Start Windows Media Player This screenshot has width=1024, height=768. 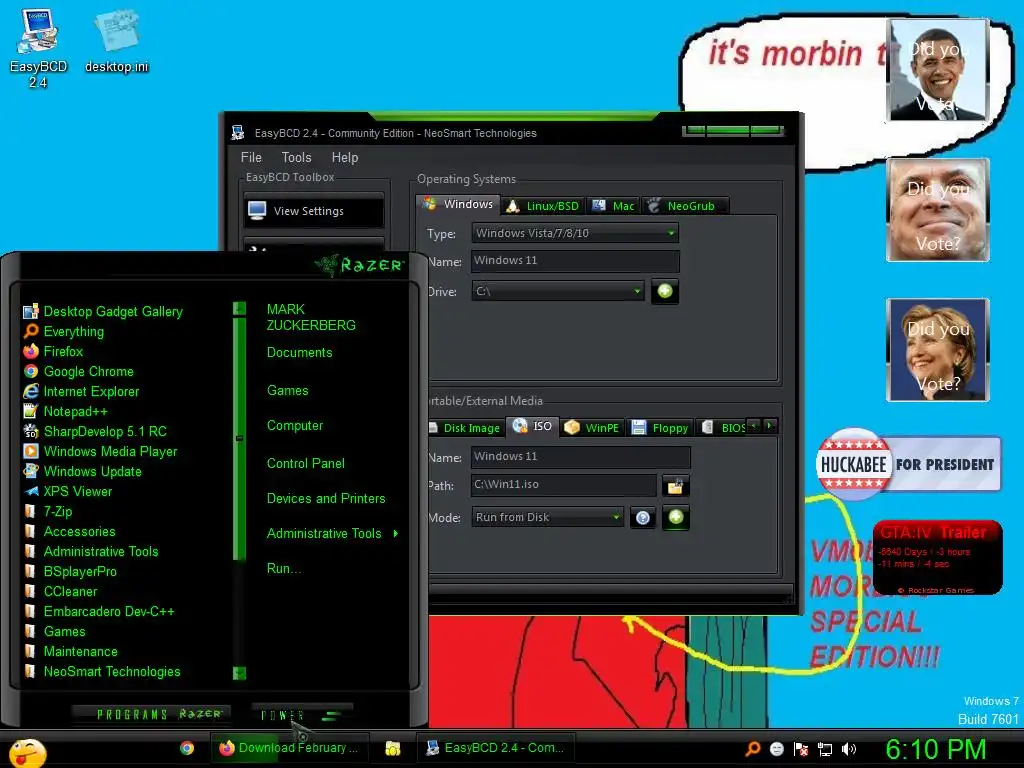100,452
